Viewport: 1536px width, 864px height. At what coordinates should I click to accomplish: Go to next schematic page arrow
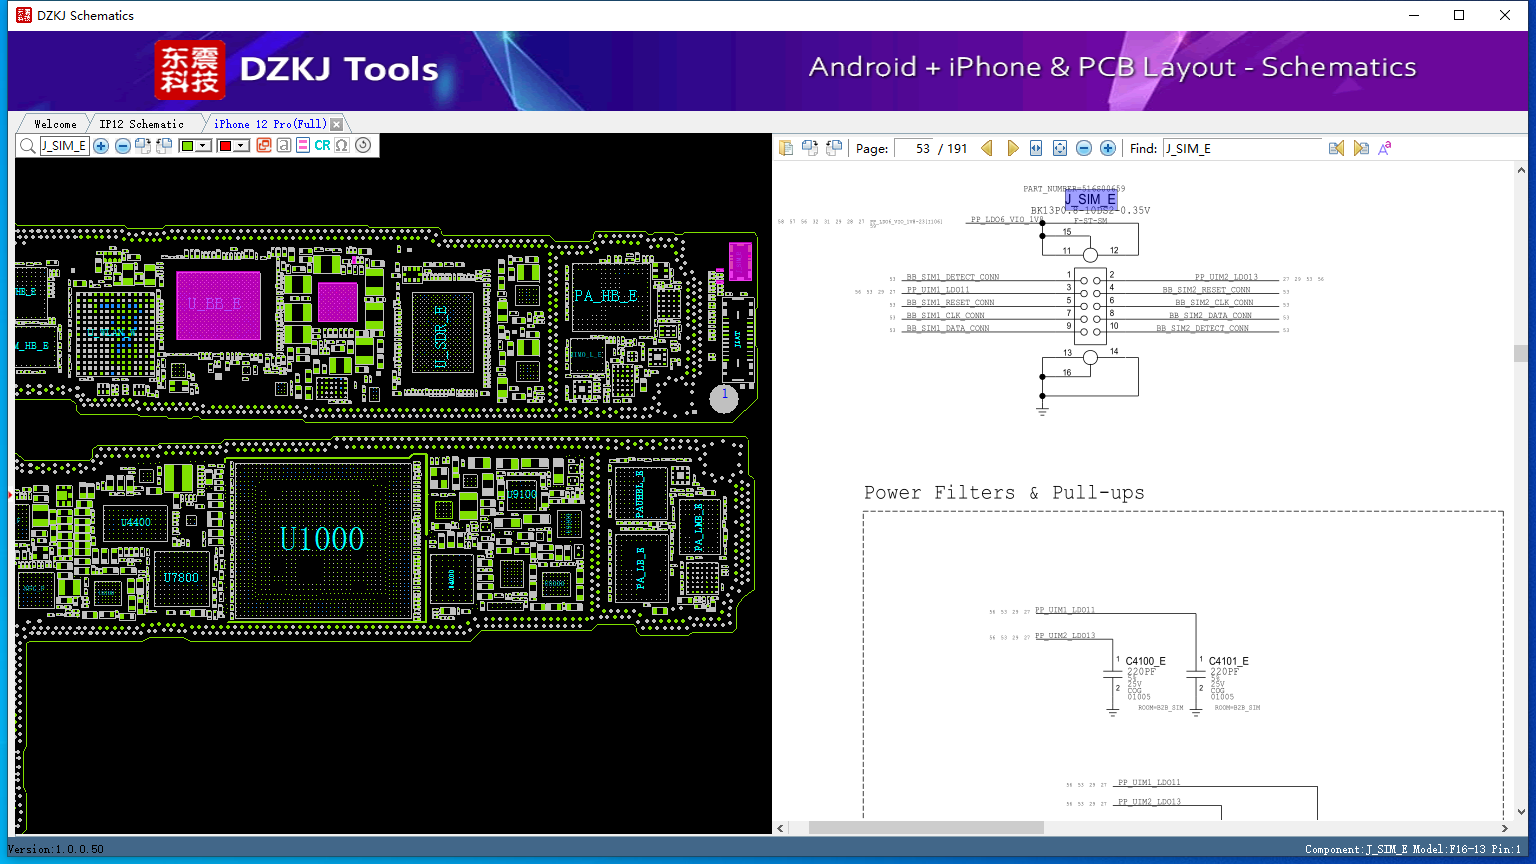pos(1012,148)
